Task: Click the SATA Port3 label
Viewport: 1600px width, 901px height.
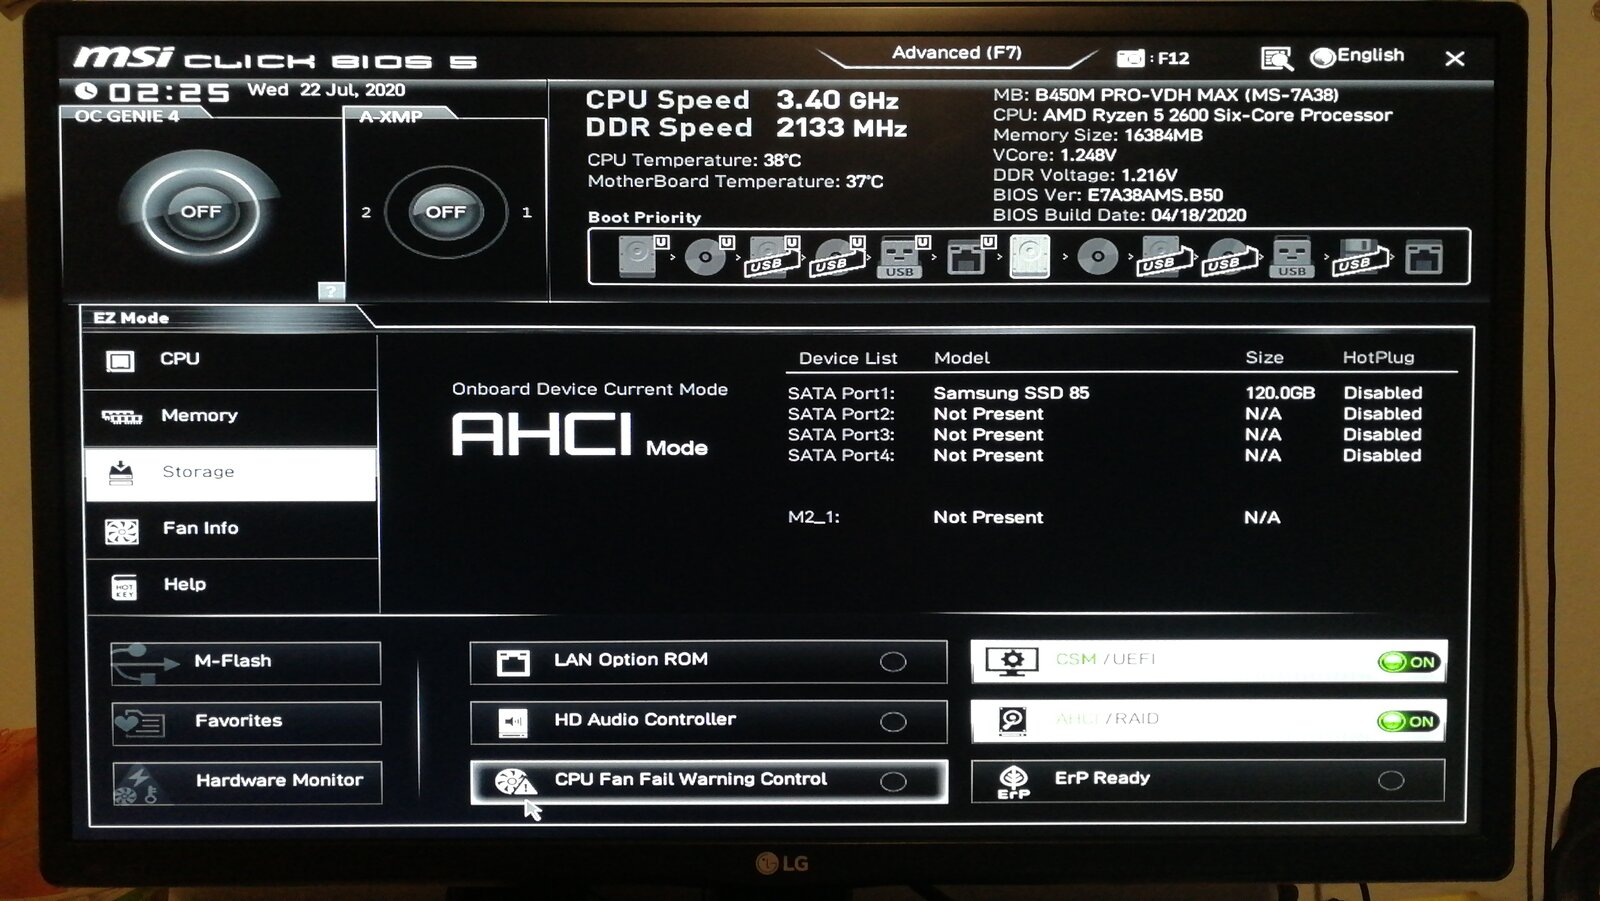Action: click(841, 435)
